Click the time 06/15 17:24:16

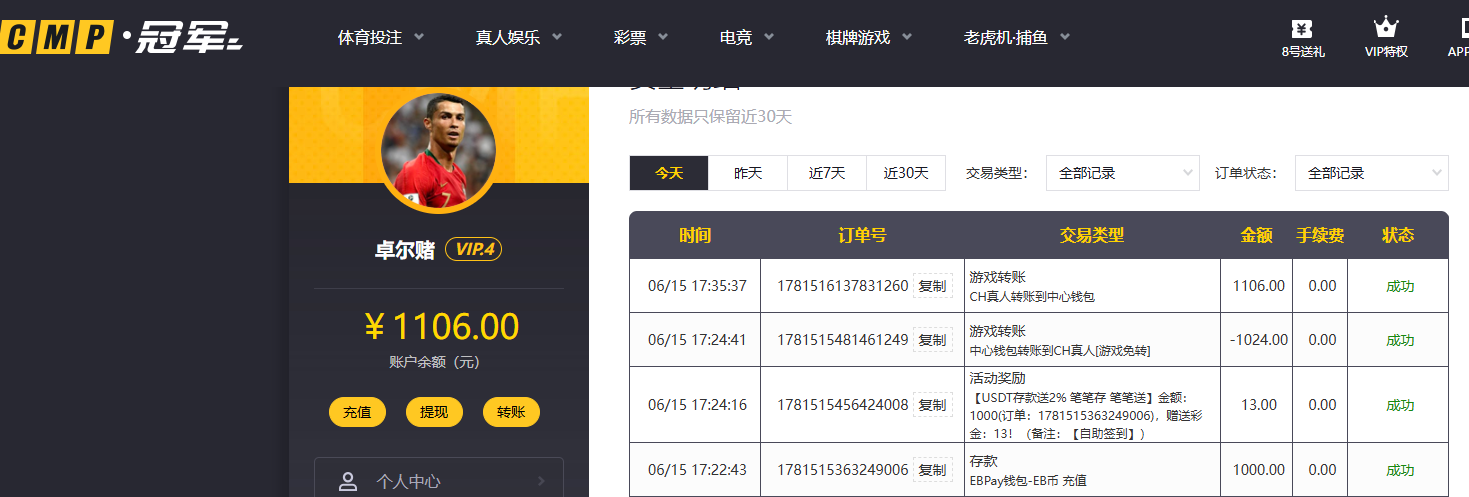tap(697, 405)
